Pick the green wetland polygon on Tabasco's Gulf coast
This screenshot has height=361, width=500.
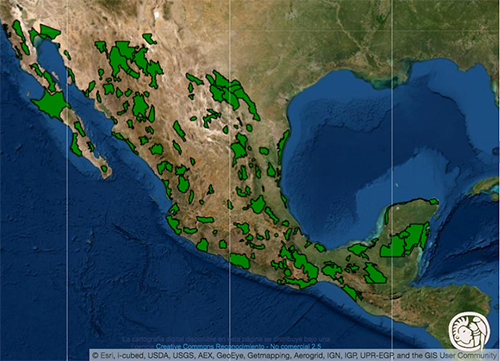pos(359,250)
